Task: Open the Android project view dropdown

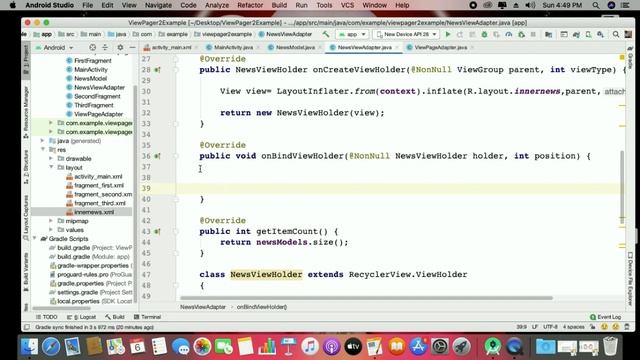Action: 54,47
